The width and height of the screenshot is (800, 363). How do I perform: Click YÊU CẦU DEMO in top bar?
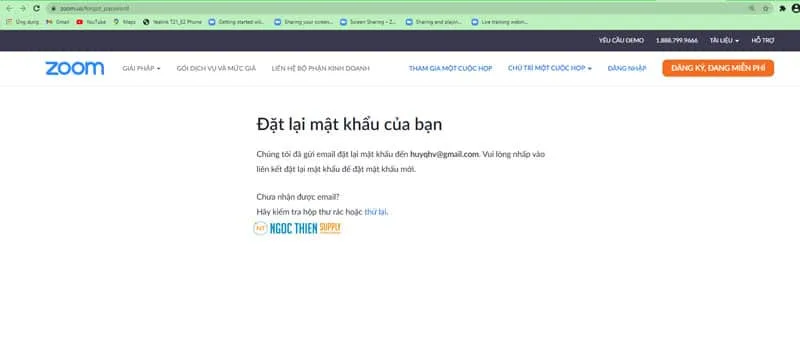621,40
